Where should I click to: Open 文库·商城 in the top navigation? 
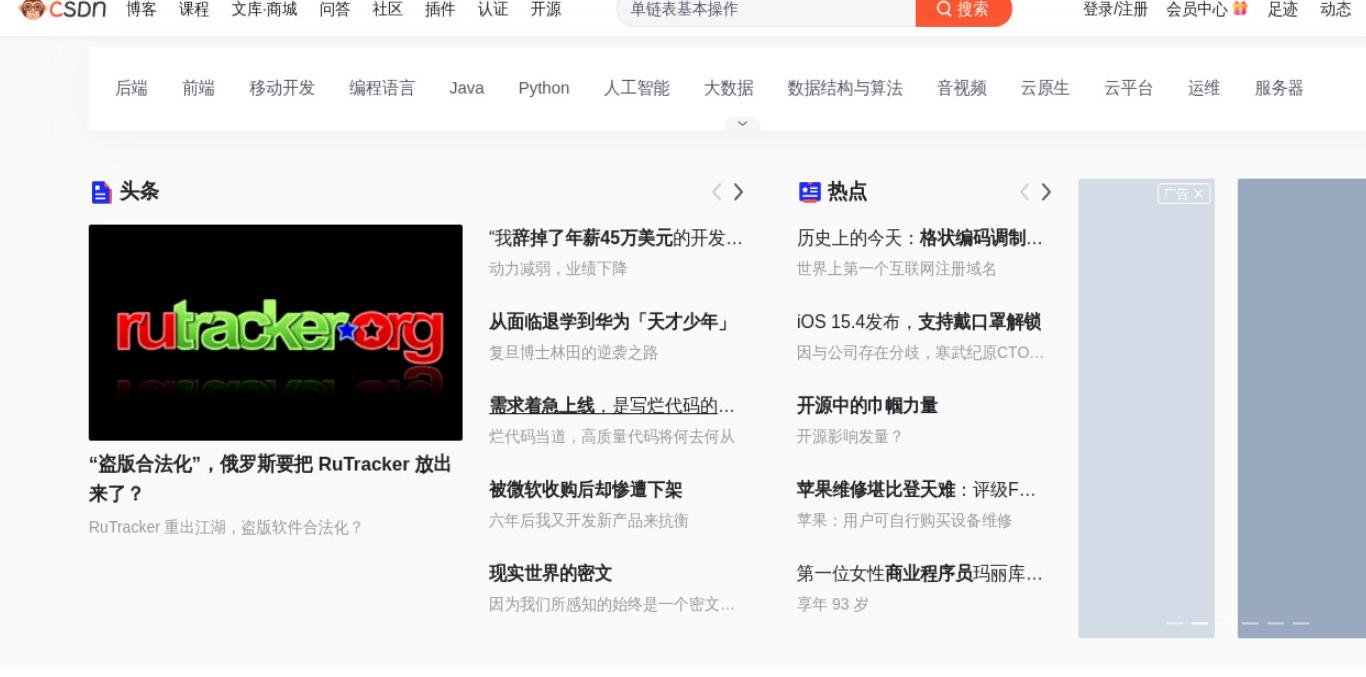[264, 9]
